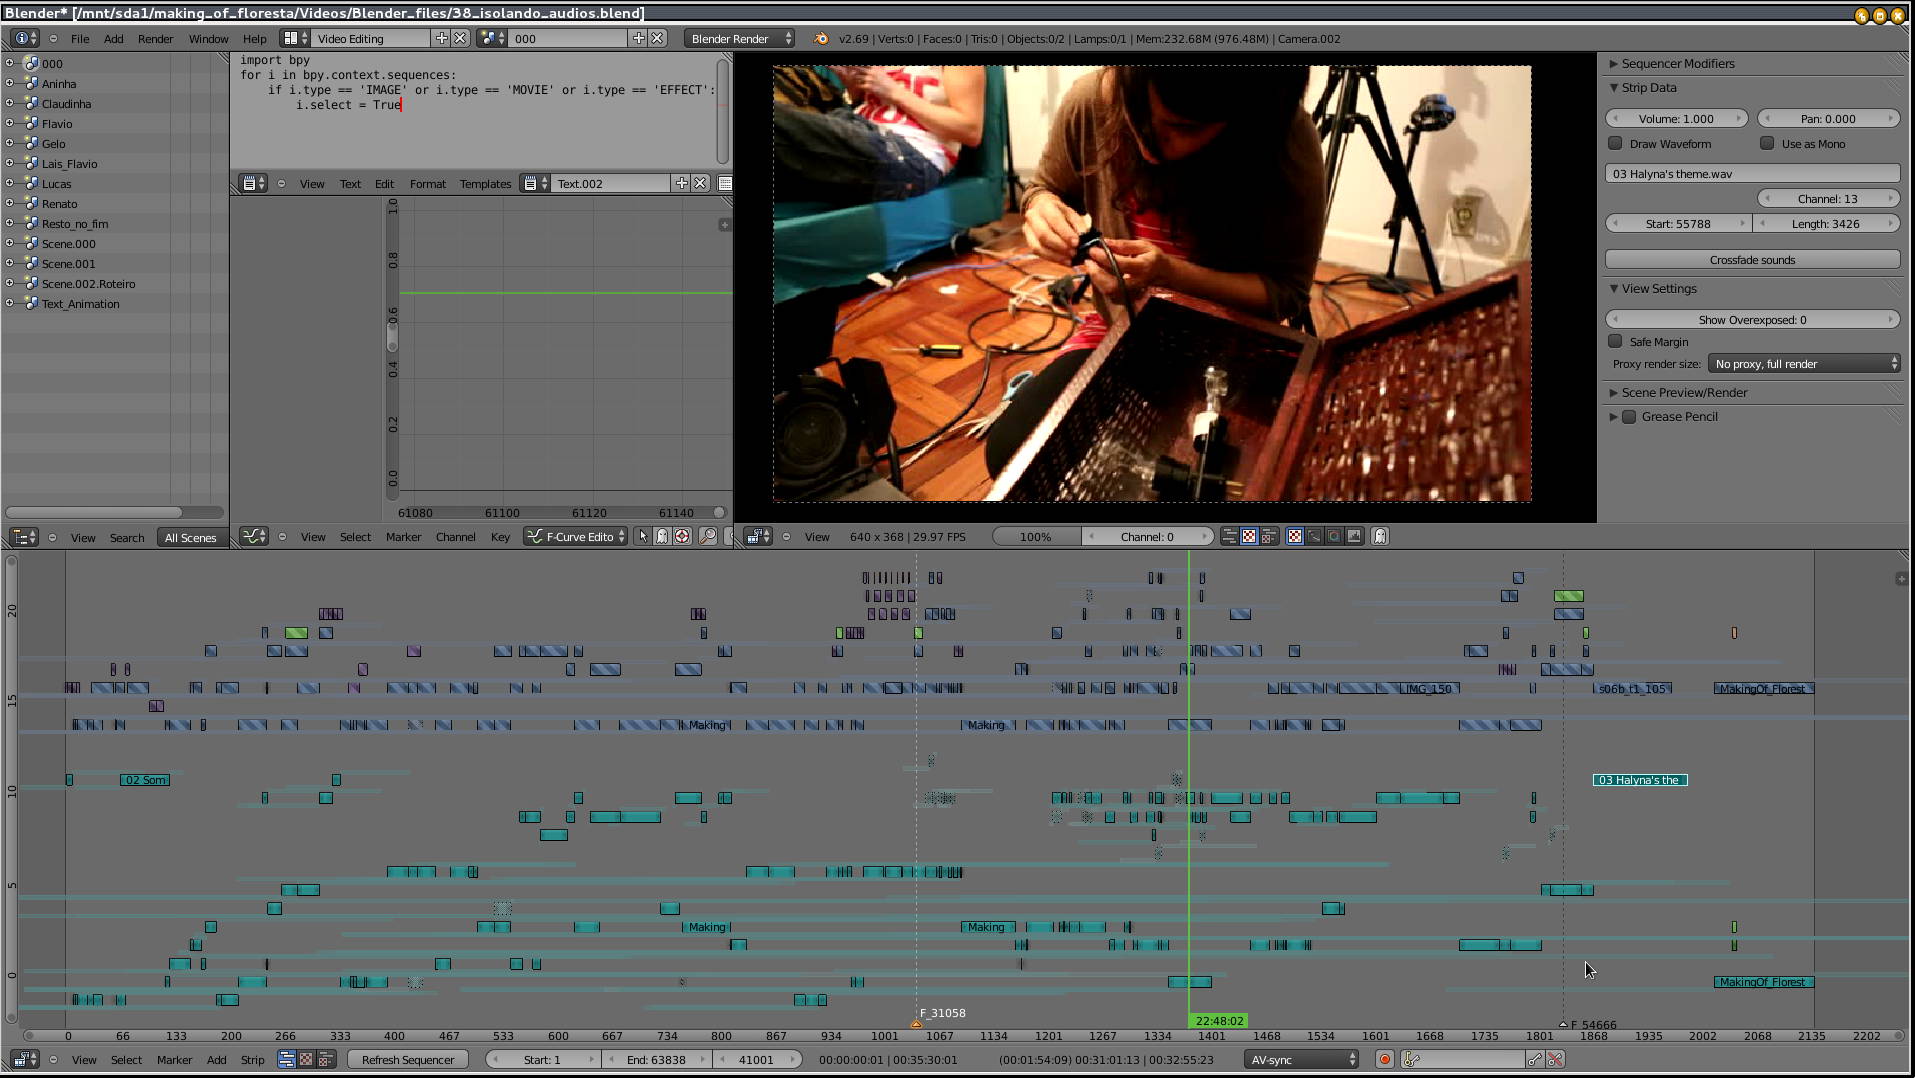
Task: Click the delete keying set scissors icon
Action: (1555, 1059)
